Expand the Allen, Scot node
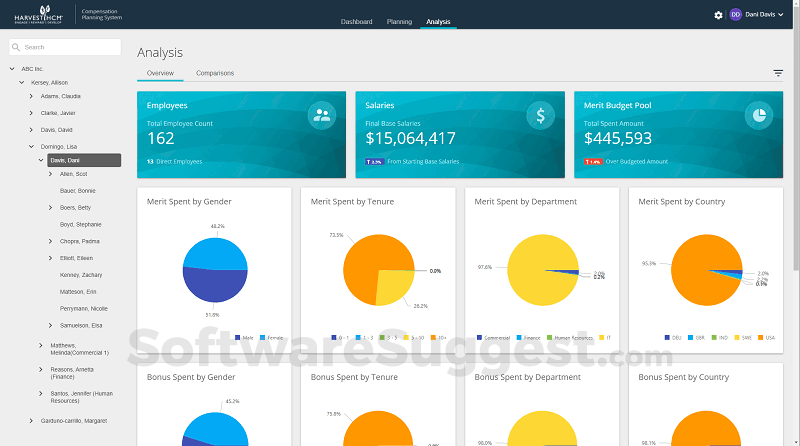Viewport: 800px width, 446px height. [51, 174]
